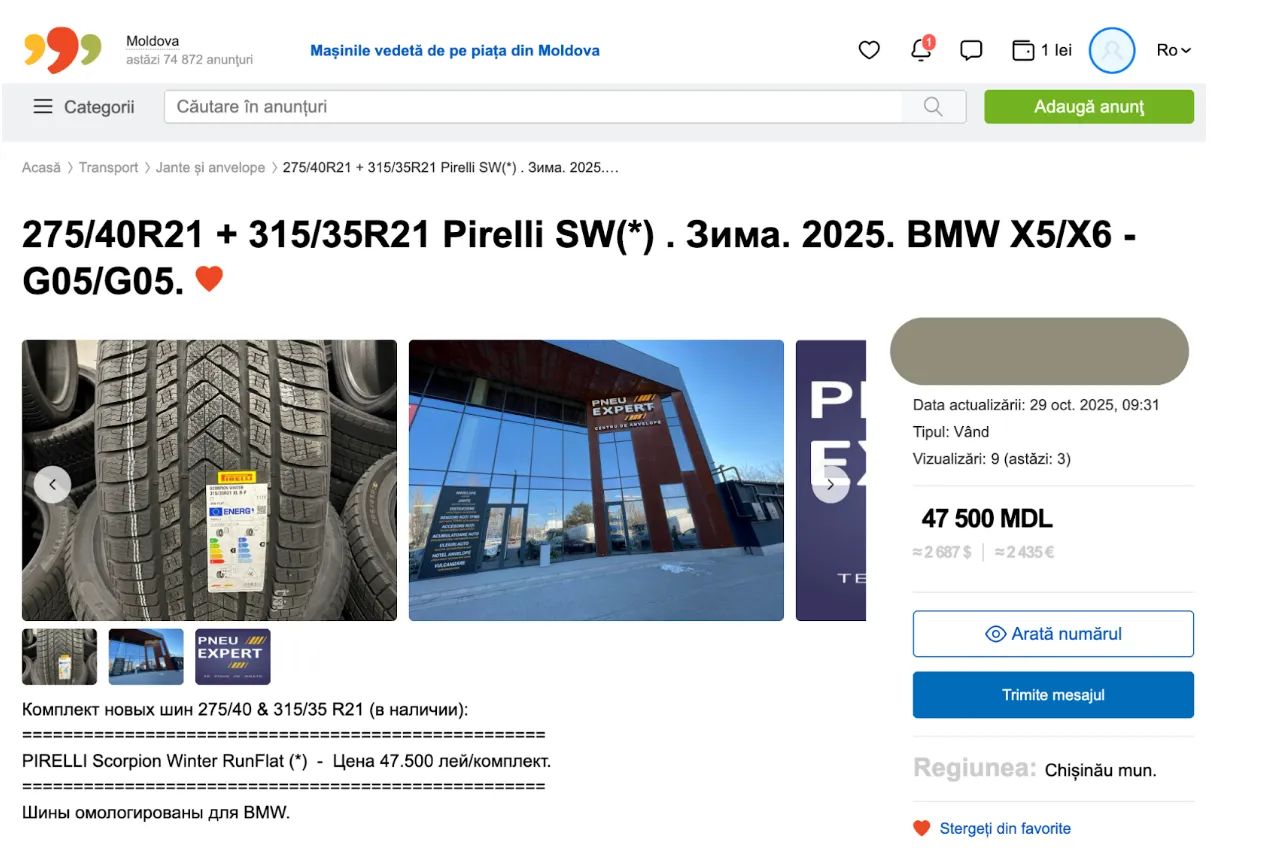The width and height of the screenshot is (1270, 856).
Task: Click the search magnifier button
Action: click(934, 107)
